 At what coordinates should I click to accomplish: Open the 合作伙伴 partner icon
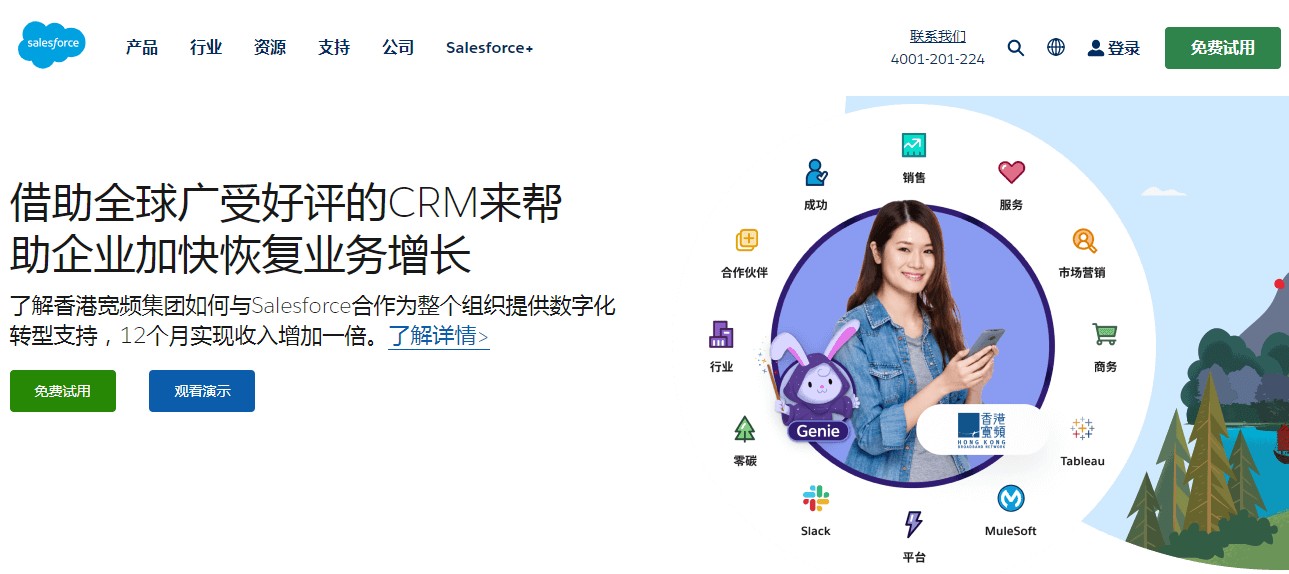tap(747, 240)
